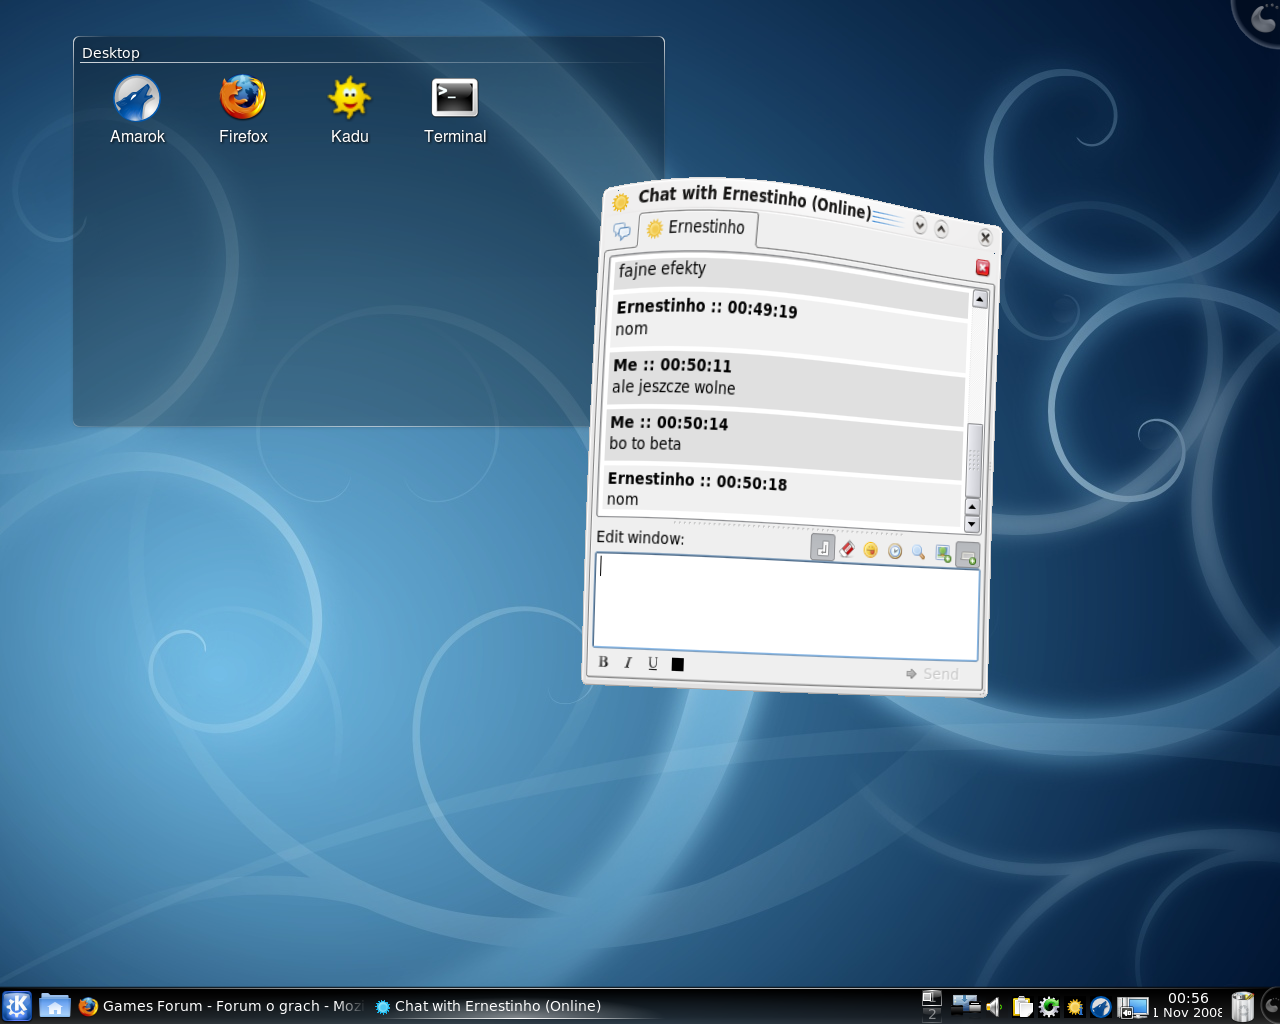1280x1024 pixels.
Task: Toggle underline text formatting
Action: [x=653, y=663]
